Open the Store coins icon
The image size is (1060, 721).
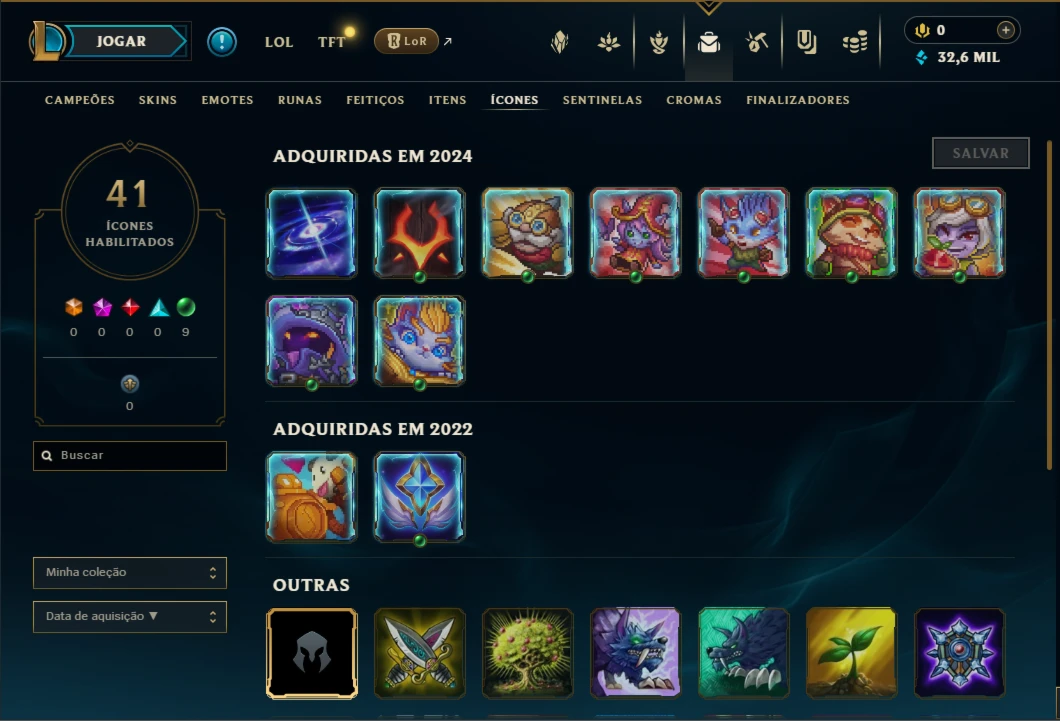tap(855, 43)
